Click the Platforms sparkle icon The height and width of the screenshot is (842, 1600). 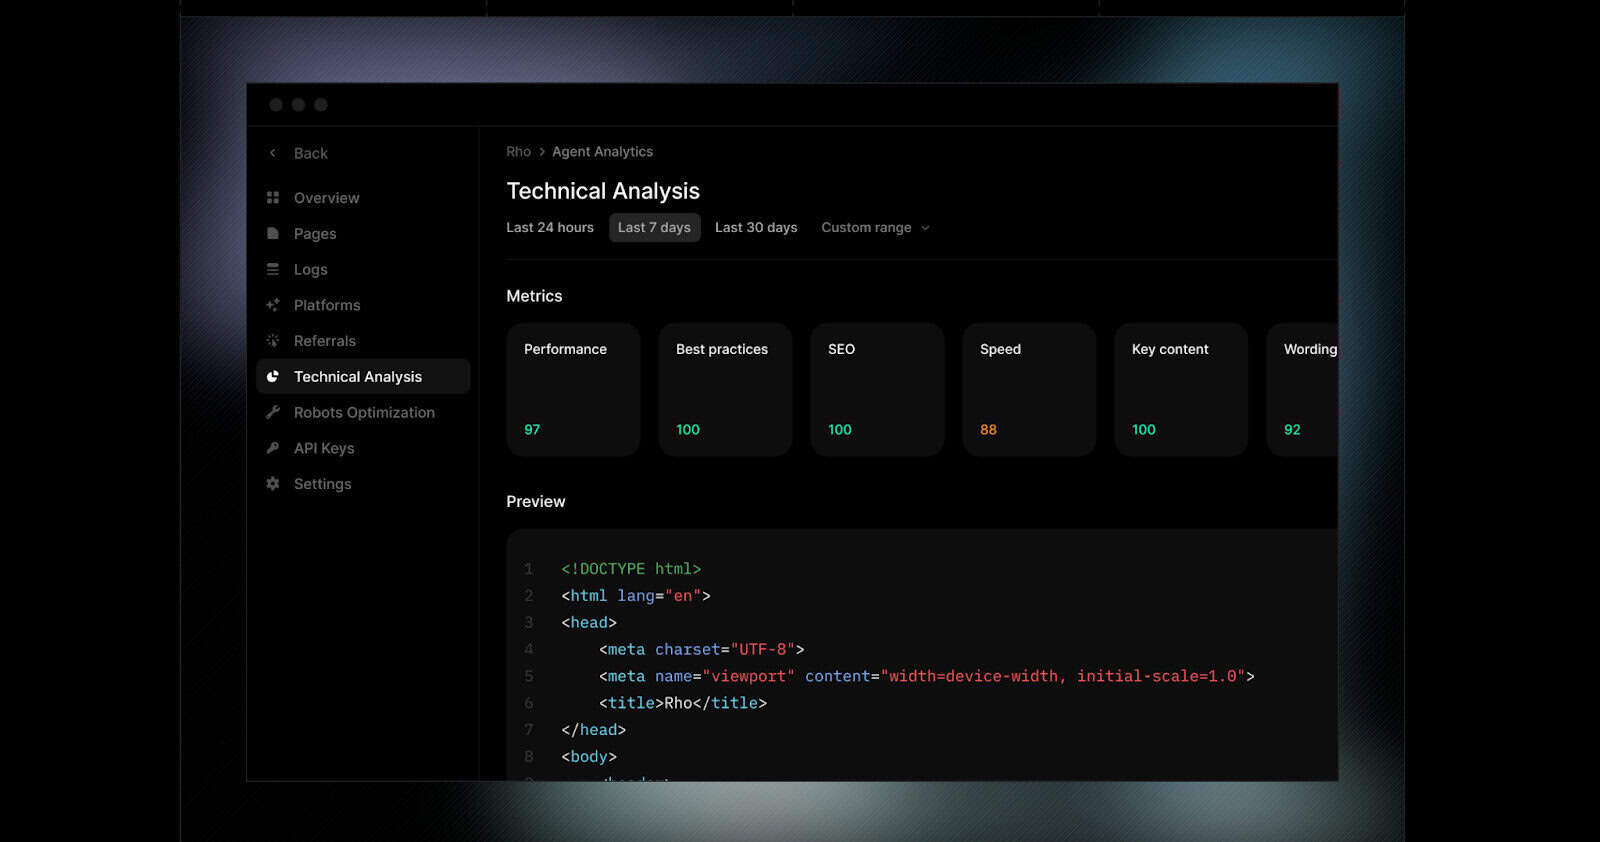(273, 305)
